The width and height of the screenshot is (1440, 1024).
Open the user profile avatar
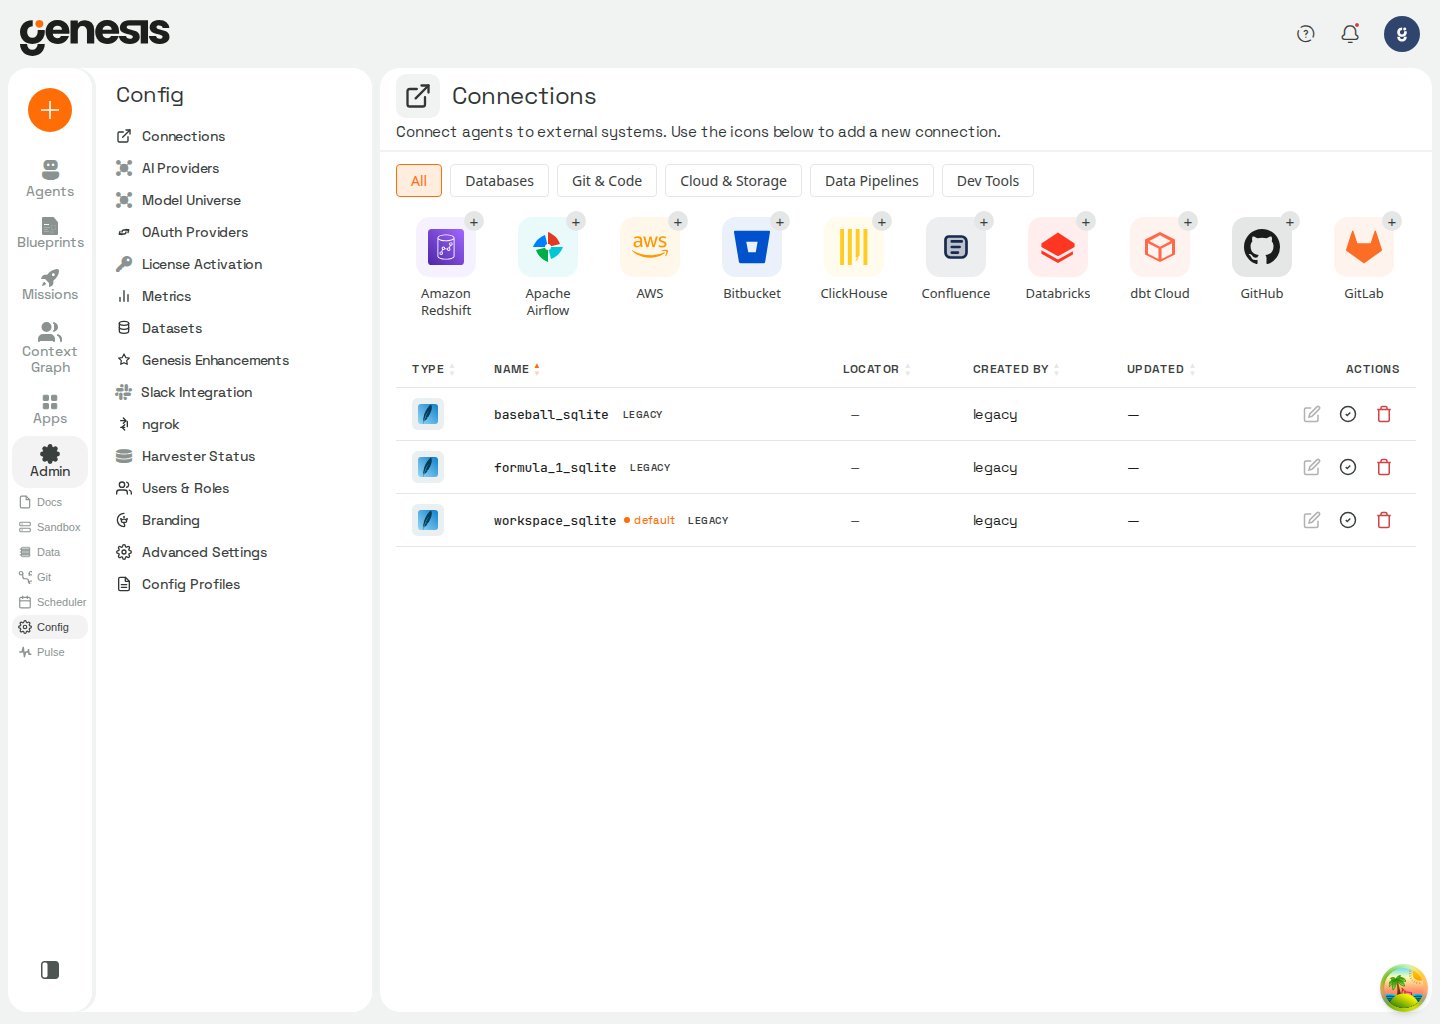coord(1402,34)
